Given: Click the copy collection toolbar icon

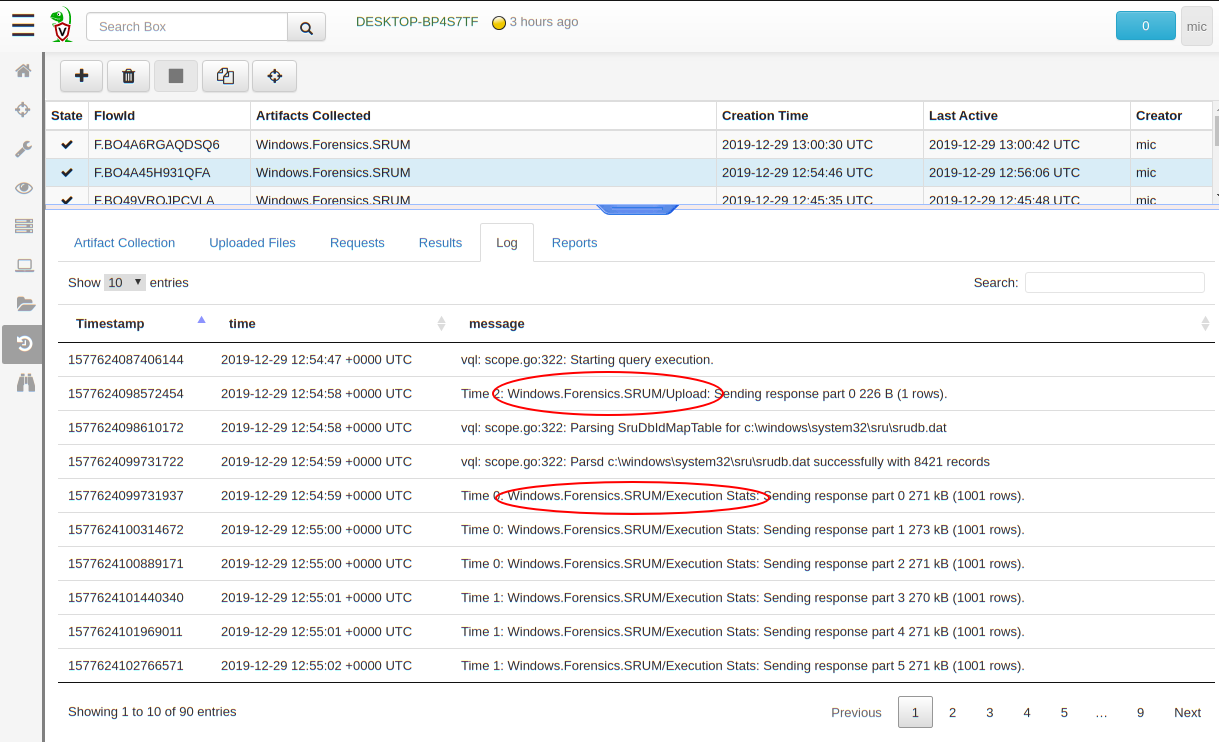Looking at the screenshot, I should (x=225, y=76).
